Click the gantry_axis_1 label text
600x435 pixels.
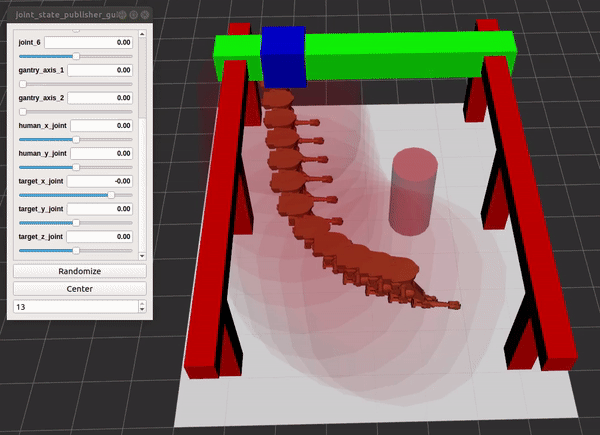click(41, 70)
